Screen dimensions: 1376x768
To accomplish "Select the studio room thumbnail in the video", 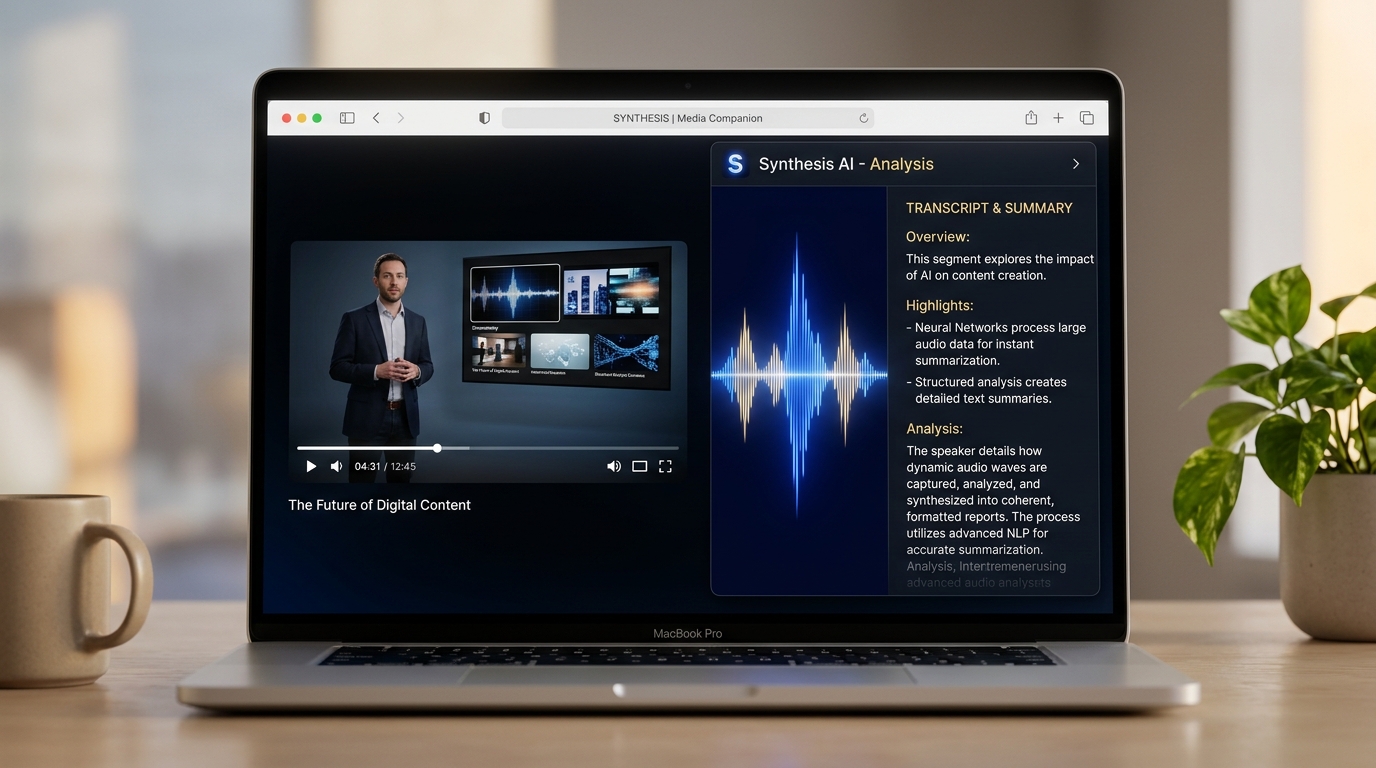I will pos(498,351).
